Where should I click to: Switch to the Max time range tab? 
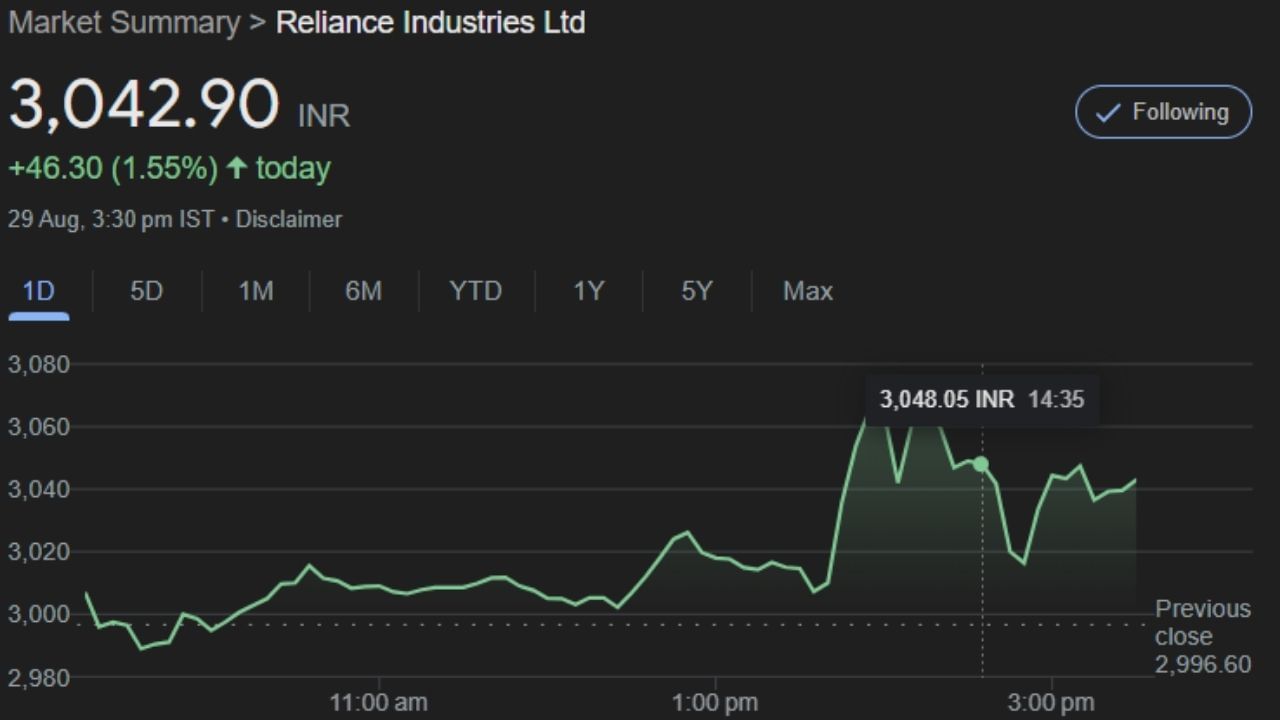point(807,291)
